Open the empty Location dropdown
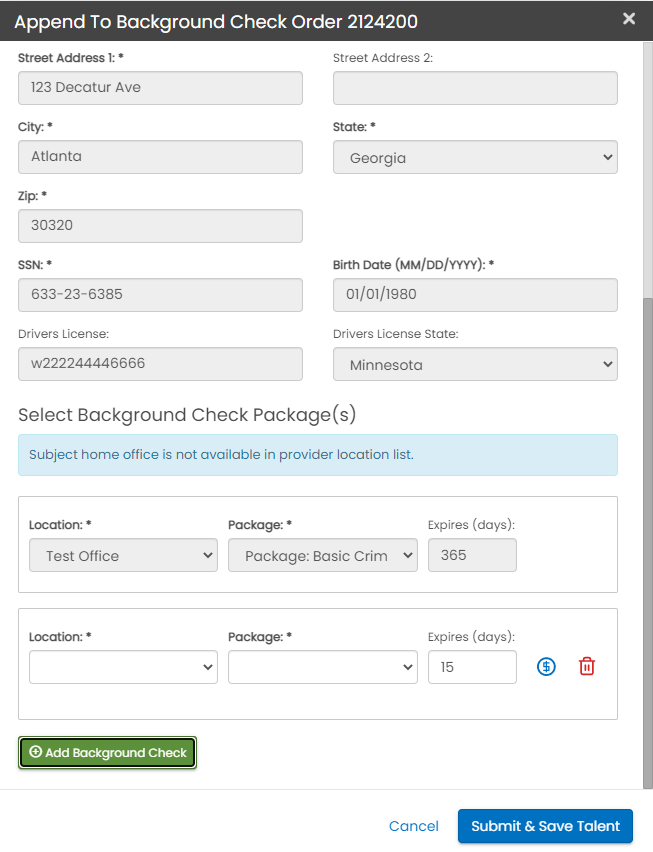Screen dimensions: 653x852 123,667
